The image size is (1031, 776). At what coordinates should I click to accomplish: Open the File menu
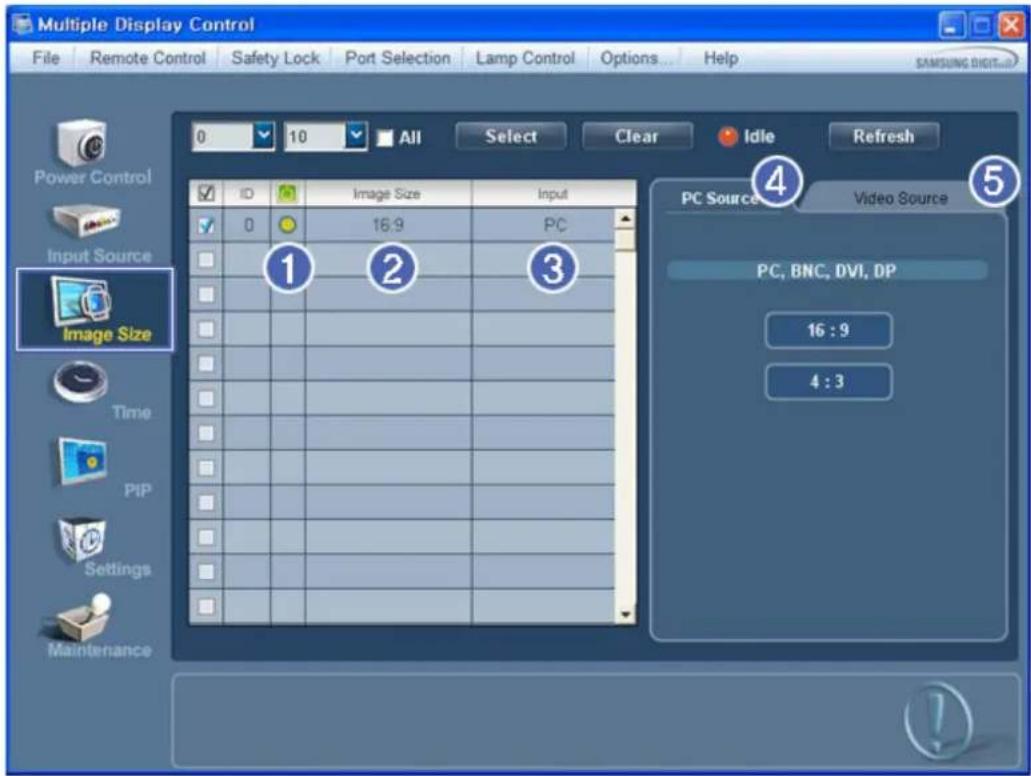pos(45,59)
